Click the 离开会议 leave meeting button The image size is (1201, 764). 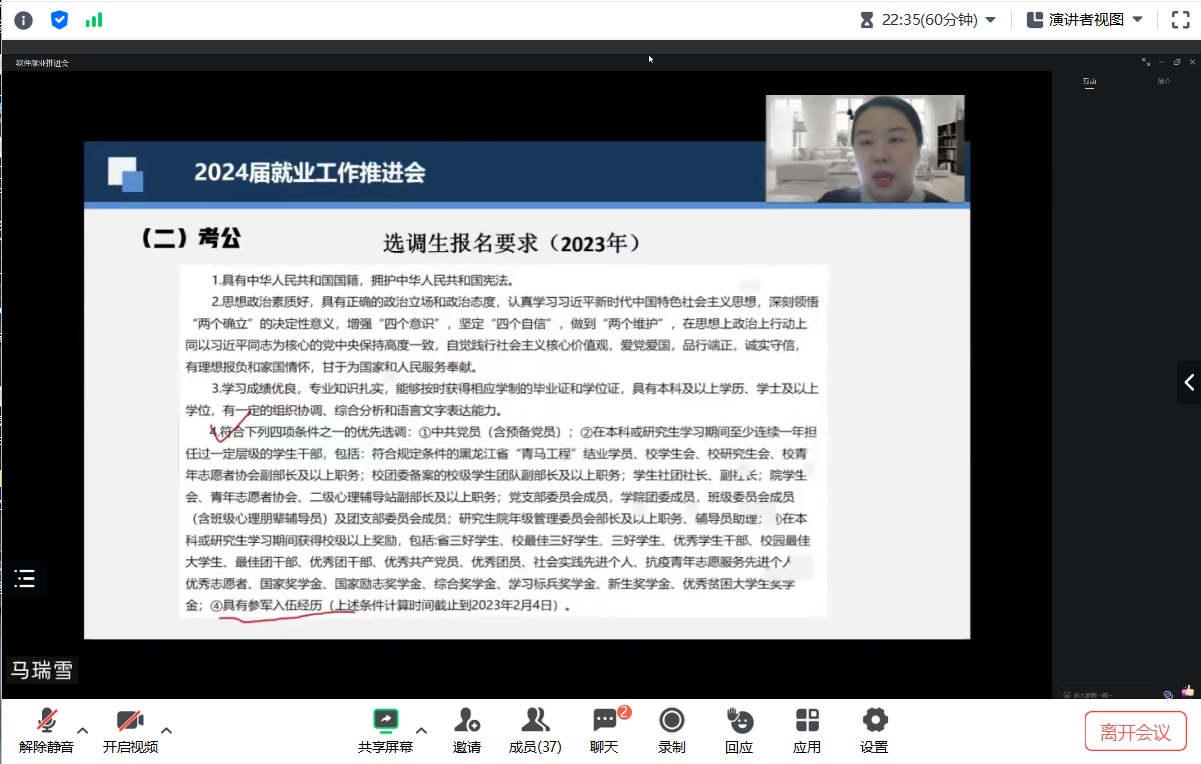[x=1135, y=732]
